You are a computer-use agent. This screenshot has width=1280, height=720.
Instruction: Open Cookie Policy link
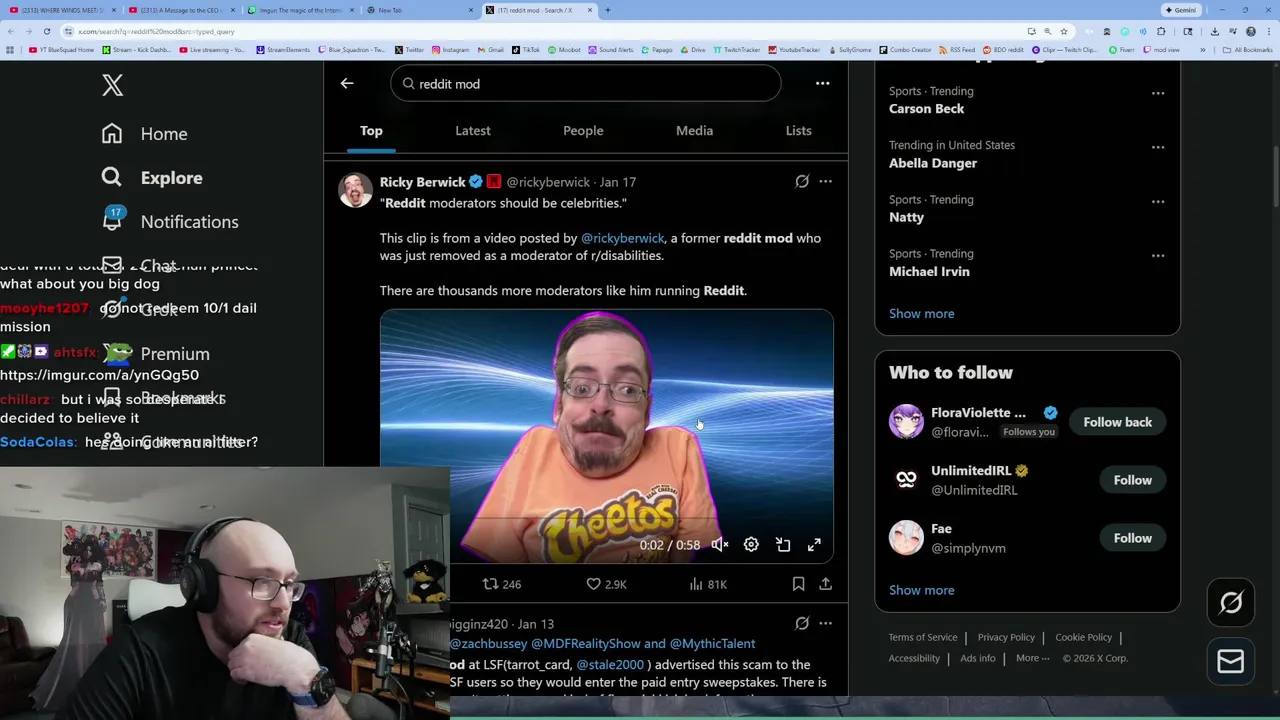(x=1083, y=637)
